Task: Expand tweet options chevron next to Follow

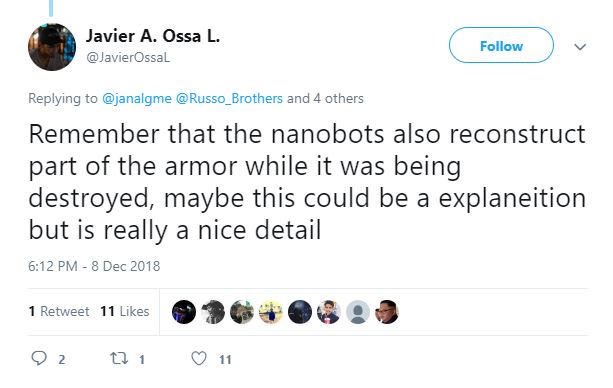Action: pyautogui.click(x=580, y=47)
